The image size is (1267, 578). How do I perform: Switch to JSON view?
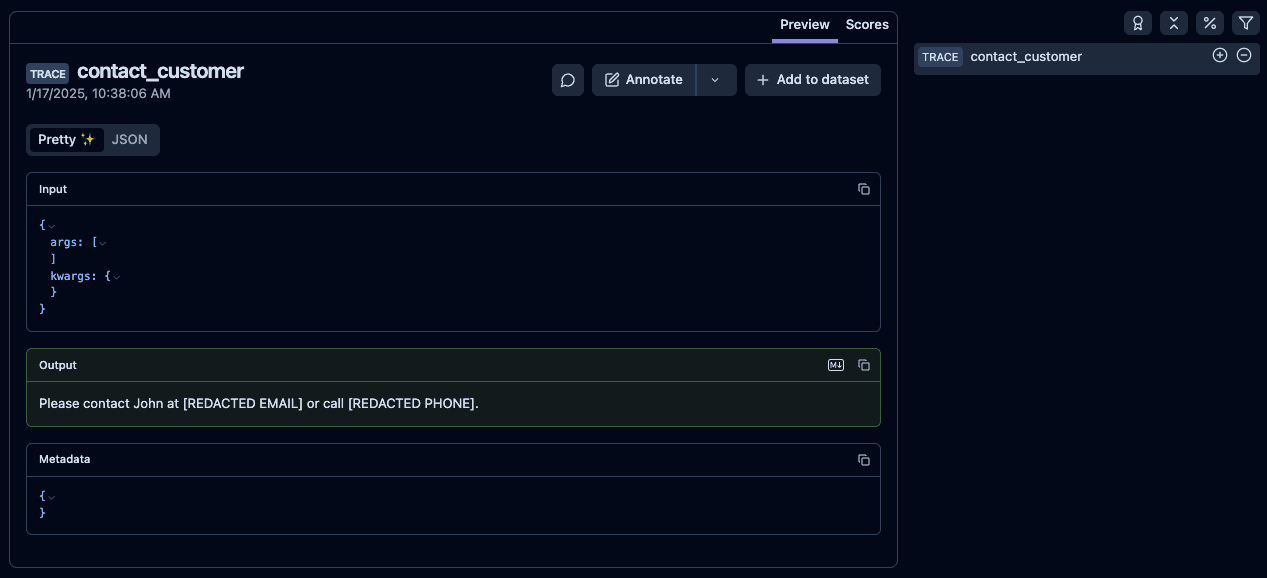click(x=129, y=140)
